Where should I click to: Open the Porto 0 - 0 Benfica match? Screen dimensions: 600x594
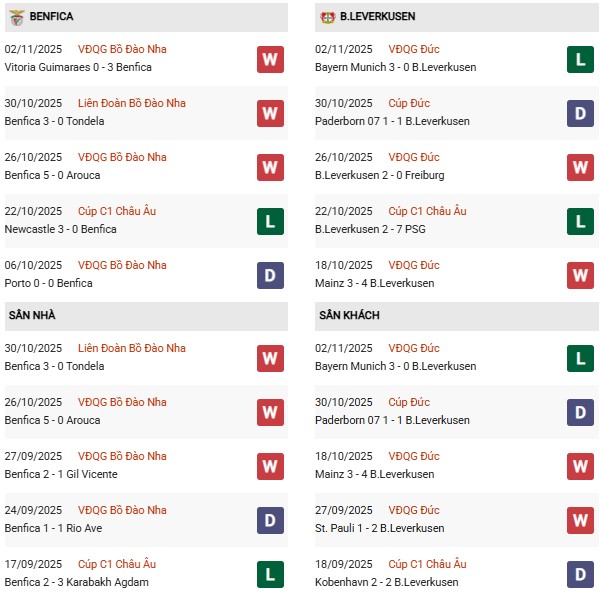pos(49,283)
